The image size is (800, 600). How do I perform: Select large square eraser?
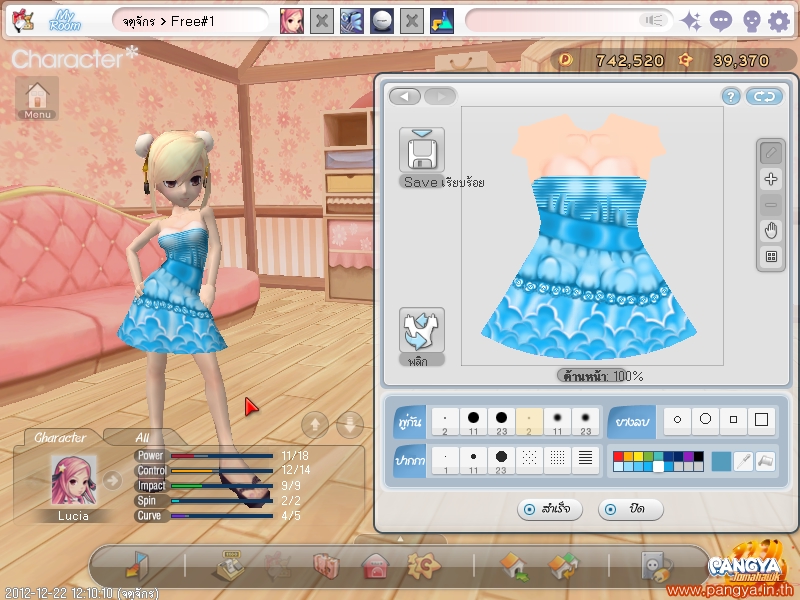click(761, 420)
